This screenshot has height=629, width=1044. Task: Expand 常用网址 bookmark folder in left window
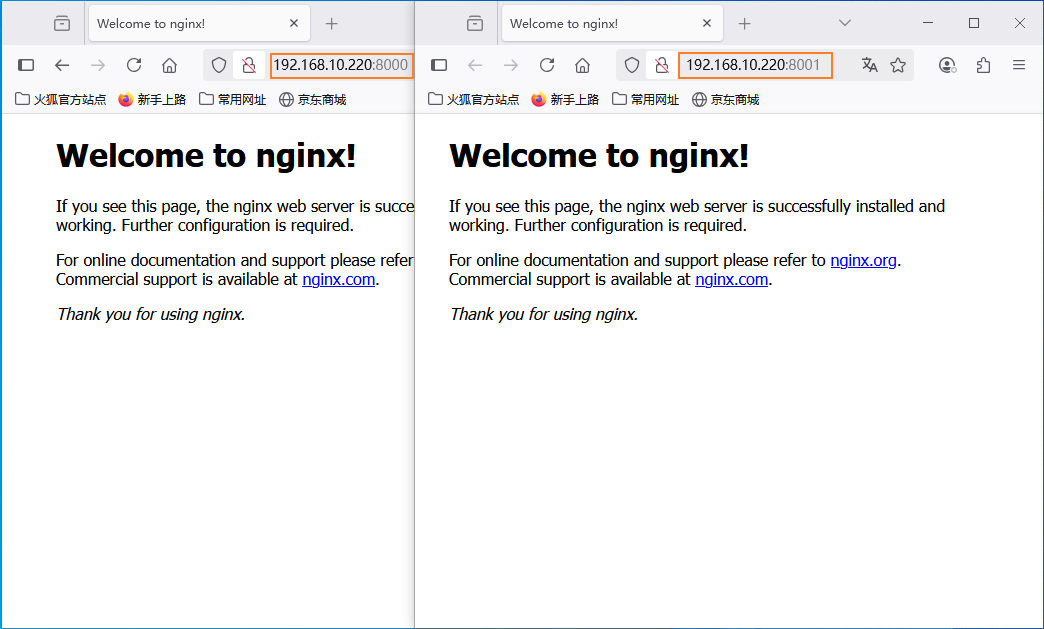pyautogui.click(x=233, y=100)
